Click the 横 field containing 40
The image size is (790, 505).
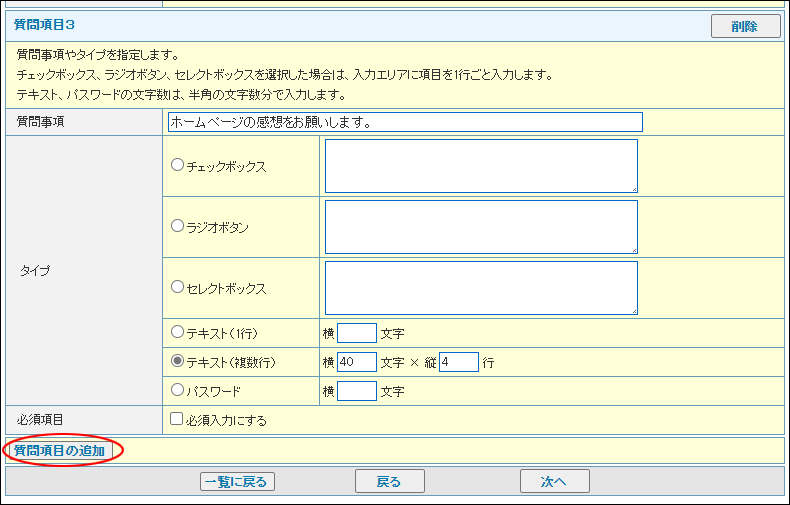pos(357,362)
